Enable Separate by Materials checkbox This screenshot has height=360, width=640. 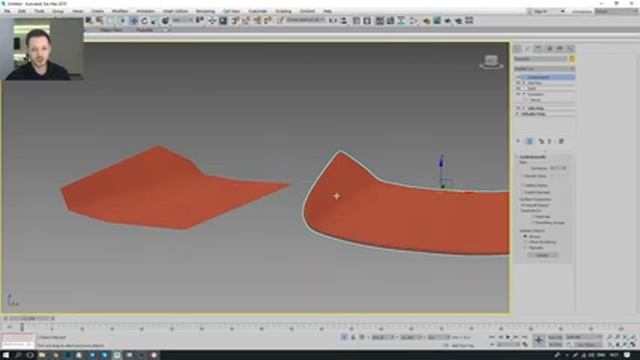coord(533,217)
